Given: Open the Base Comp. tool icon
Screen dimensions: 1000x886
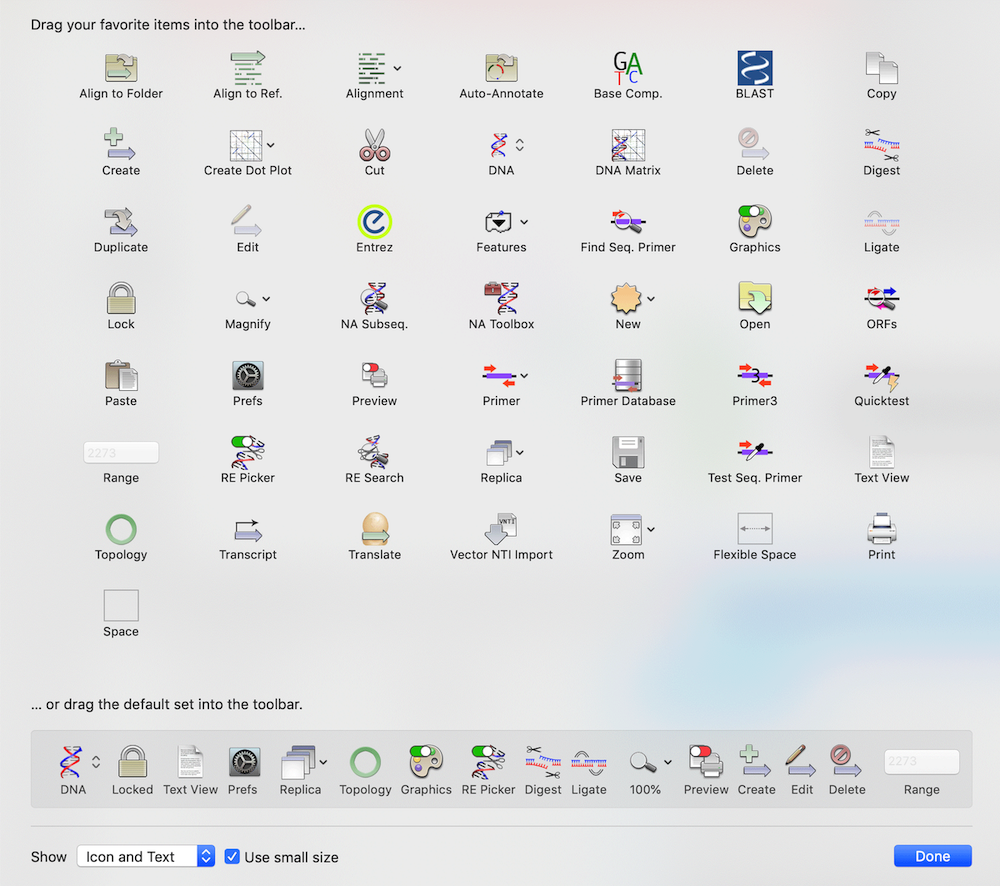Looking at the screenshot, I should (628, 67).
